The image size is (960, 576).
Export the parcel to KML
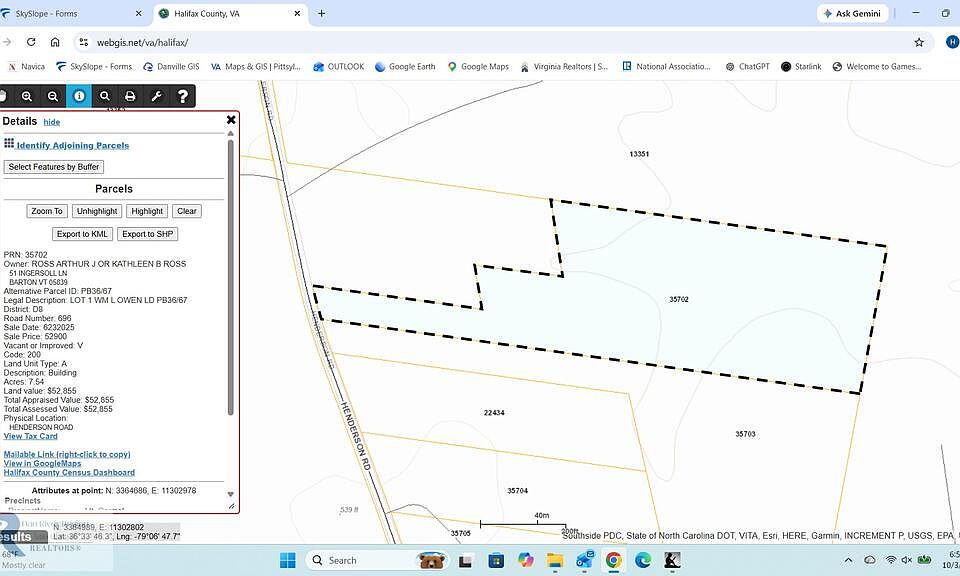point(82,234)
